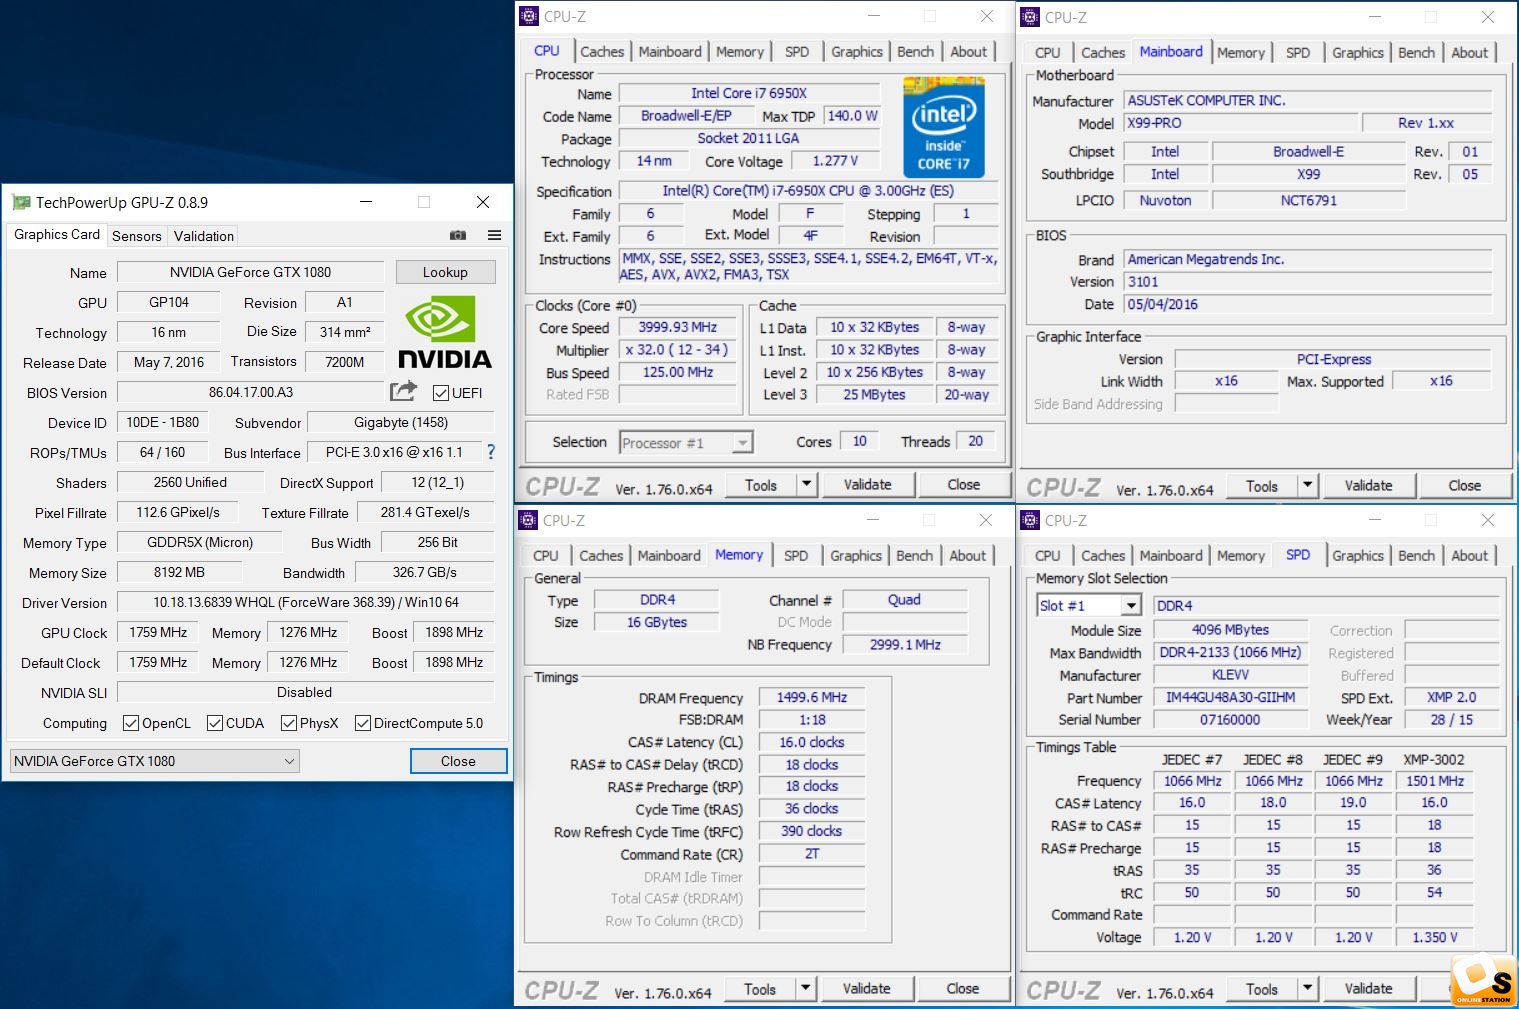
Task: Select SPD tab in the Memory window
Action: (x=796, y=556)
